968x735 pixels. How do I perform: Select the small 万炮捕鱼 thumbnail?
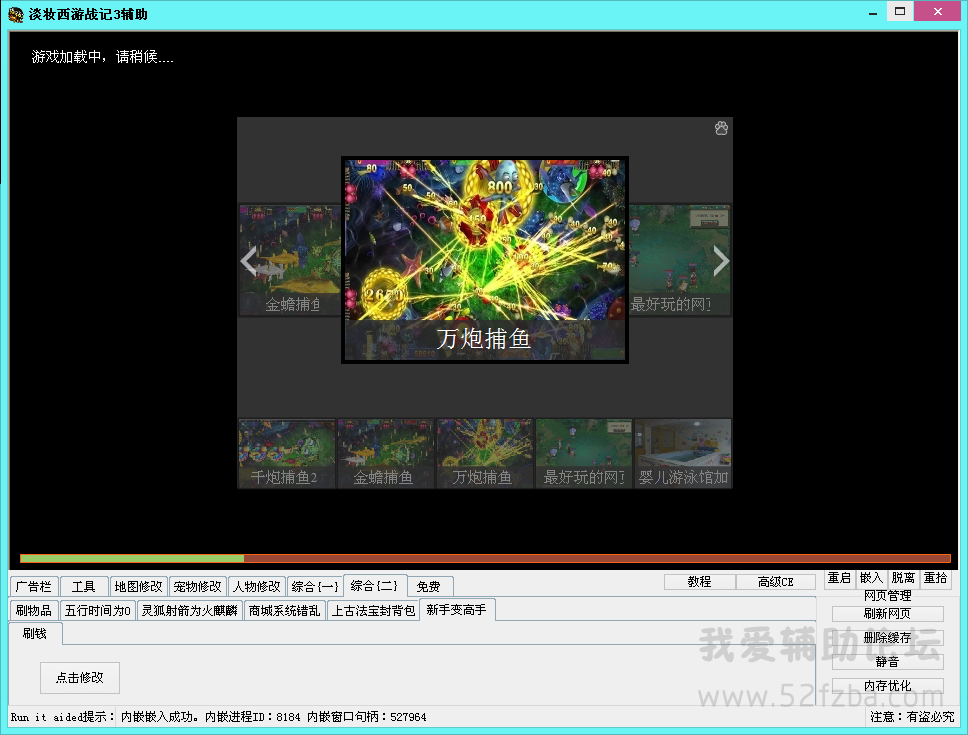coord(485,454)
